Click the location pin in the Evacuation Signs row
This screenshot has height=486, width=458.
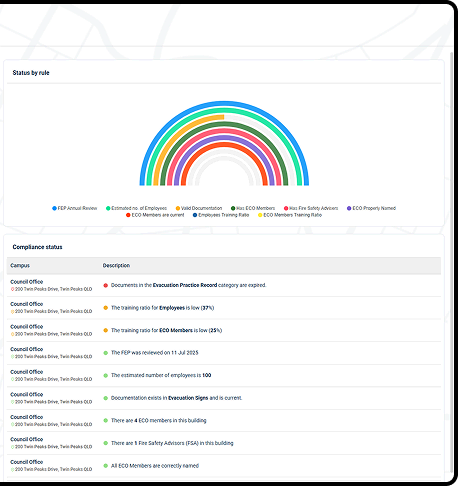pos(12,402)
